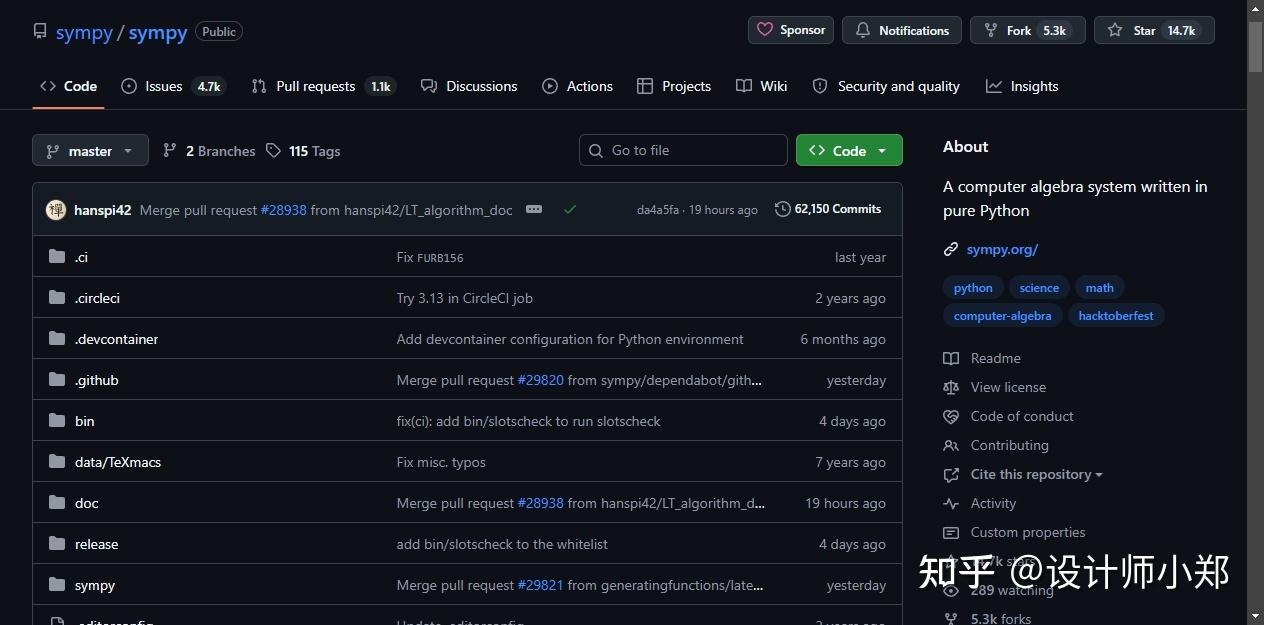Click the license scale icon
The image size is (1264, 625).
pyautogui.click(x=951, y=387)
